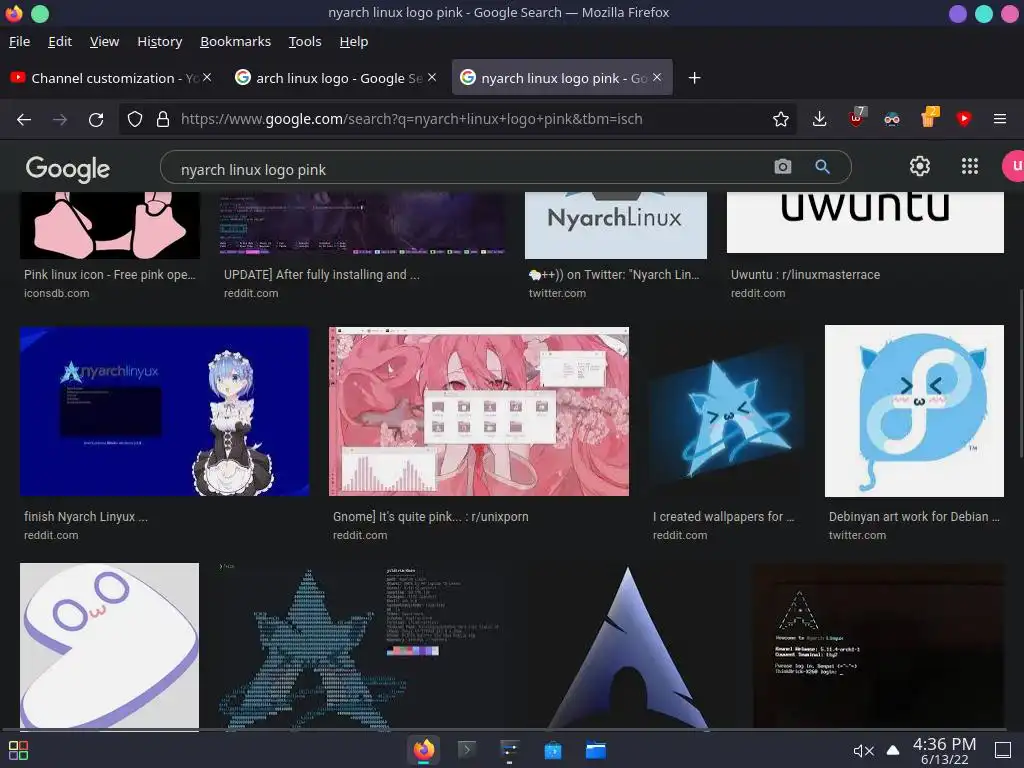Open the Google apps grid

[x=970, y=167]
